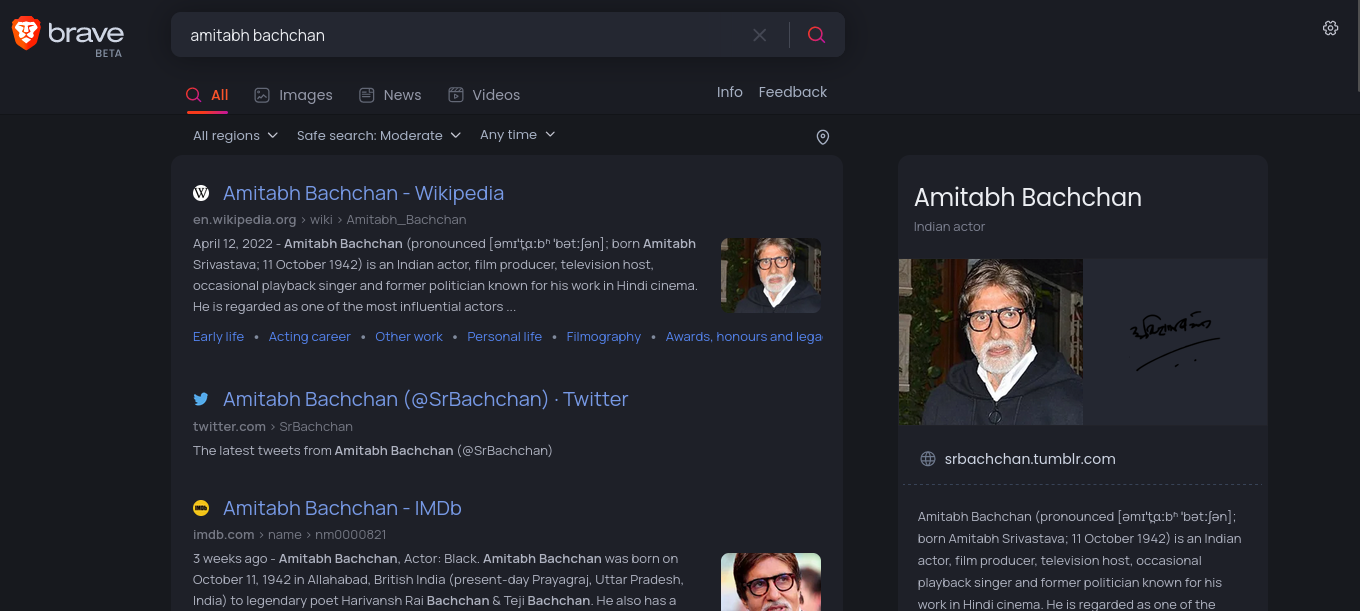
Task: Click the imdb.com › name breadcrumb
Action: click(x=289, y=535)
